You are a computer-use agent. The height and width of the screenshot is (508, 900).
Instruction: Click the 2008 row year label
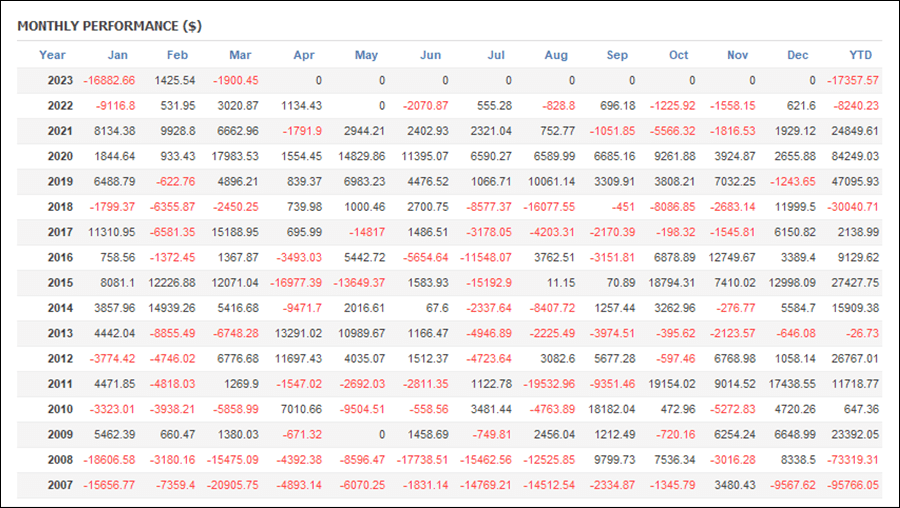click(60, 460)
